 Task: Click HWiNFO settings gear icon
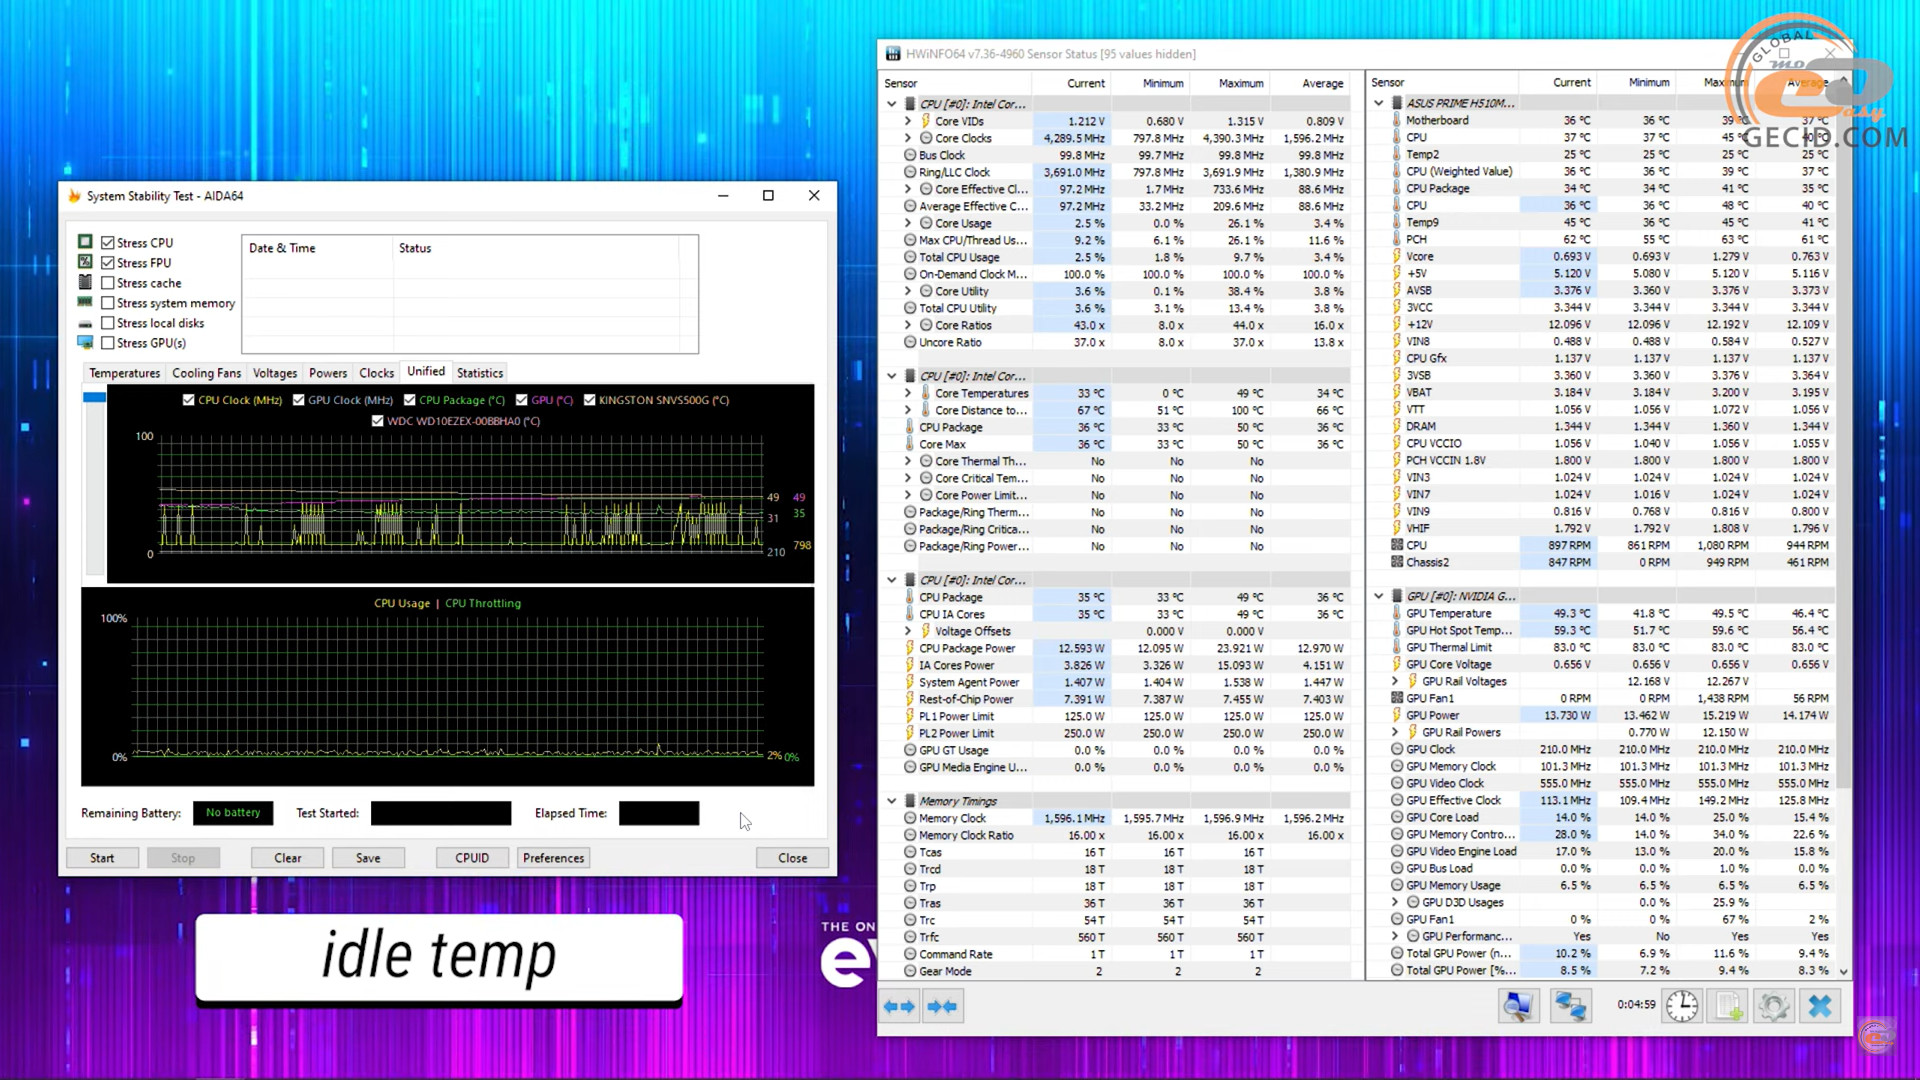1775,1006
